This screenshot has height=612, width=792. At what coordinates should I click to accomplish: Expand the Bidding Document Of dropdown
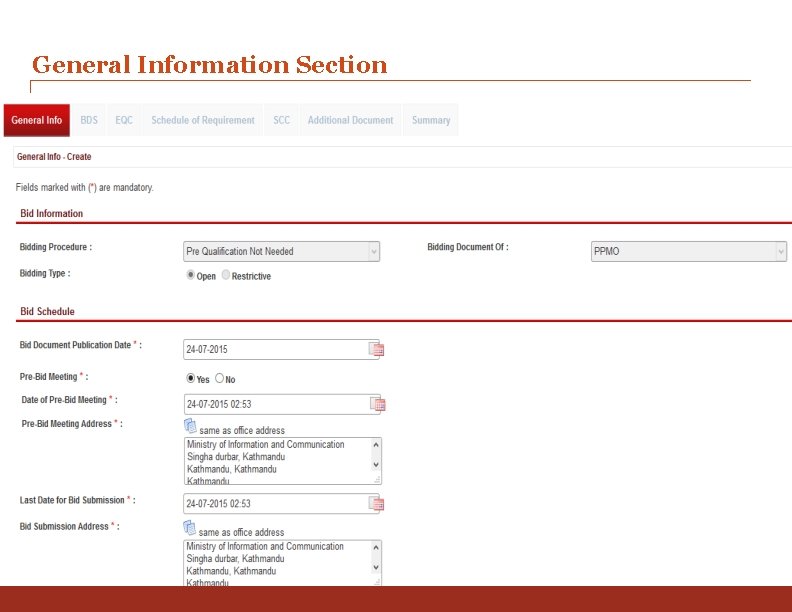click(781, 251)
